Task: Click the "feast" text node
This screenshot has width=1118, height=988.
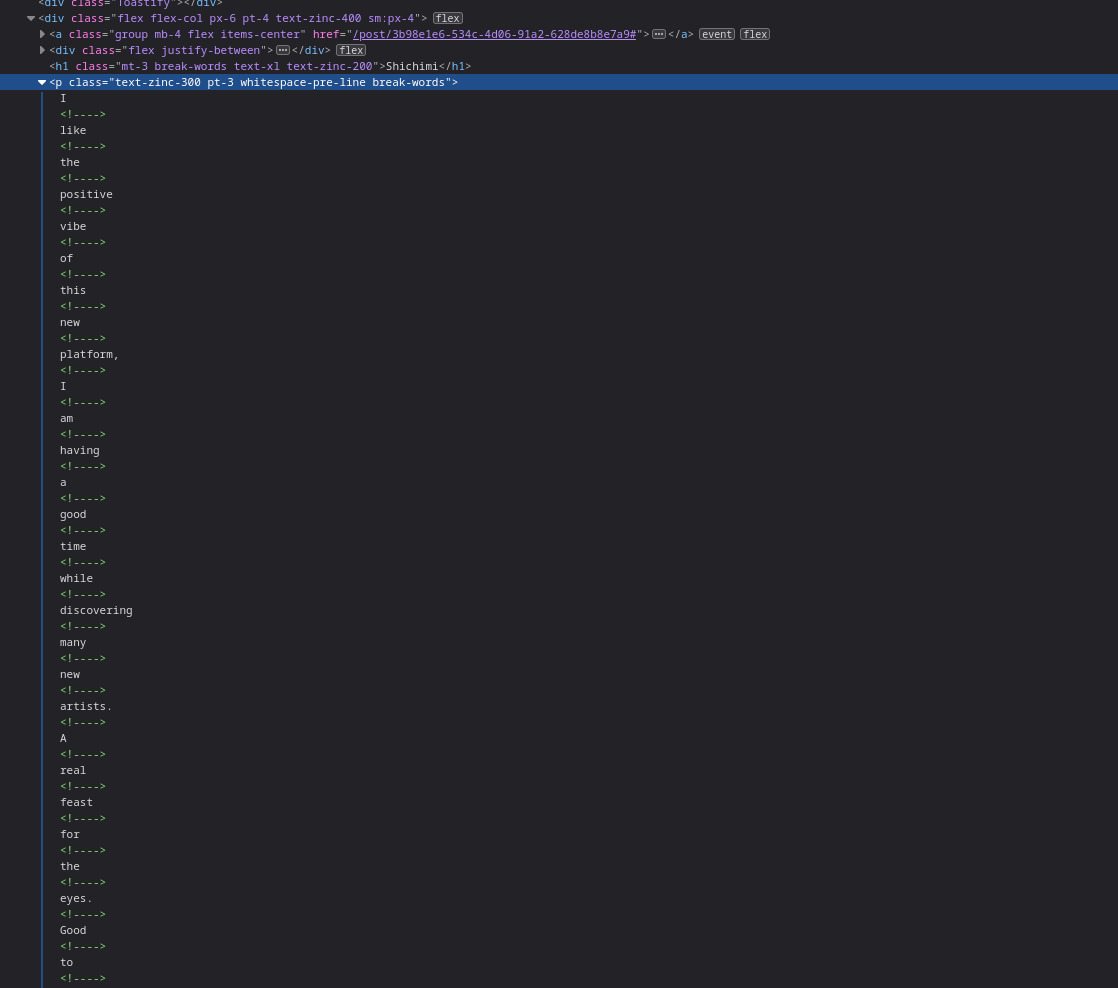Action: pos(76,802)
